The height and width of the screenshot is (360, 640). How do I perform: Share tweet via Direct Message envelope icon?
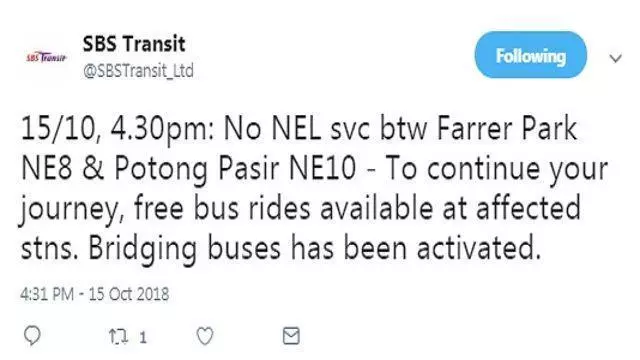(x=291, y=336)
